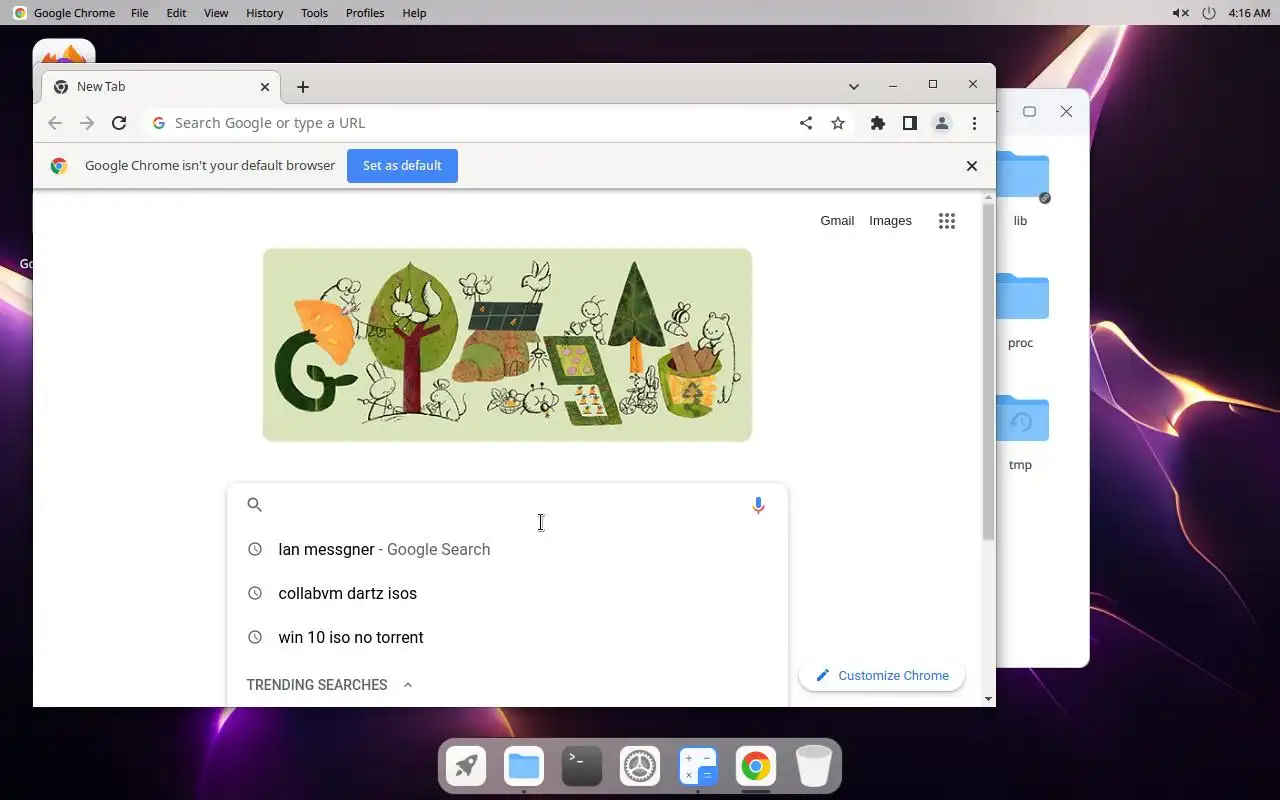Maximize the file manager window
The image size is (1280, 800).
(x=1029, y=112)
